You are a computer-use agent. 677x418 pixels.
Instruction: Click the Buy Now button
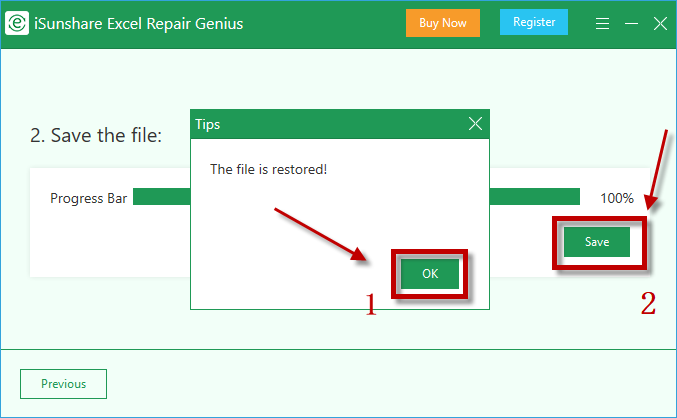(x=443, y=23)
